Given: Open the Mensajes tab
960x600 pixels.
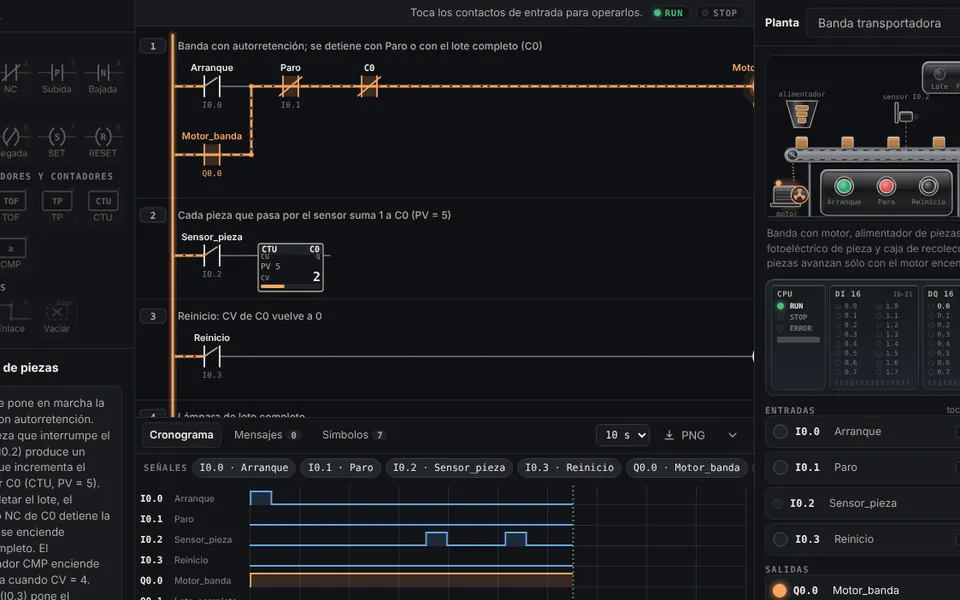Looking at the screenshot, I should click(x=266, y=435).
